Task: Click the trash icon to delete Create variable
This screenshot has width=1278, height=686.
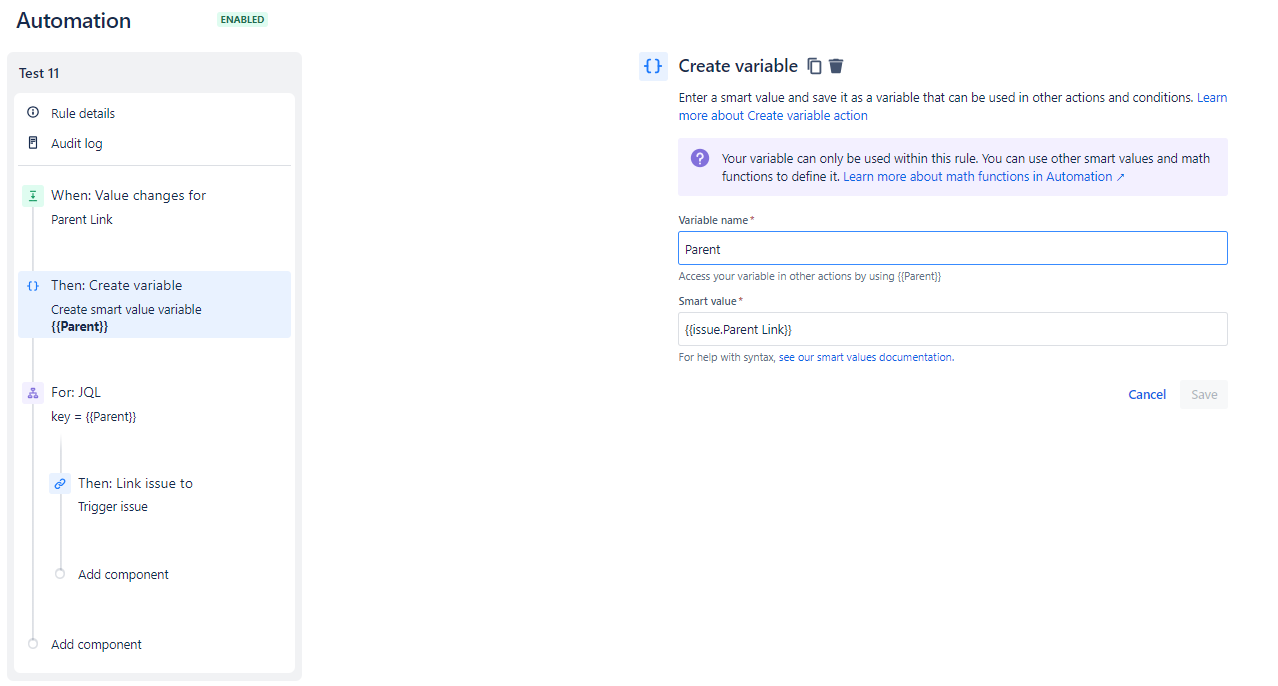Action: coord(836,66)
